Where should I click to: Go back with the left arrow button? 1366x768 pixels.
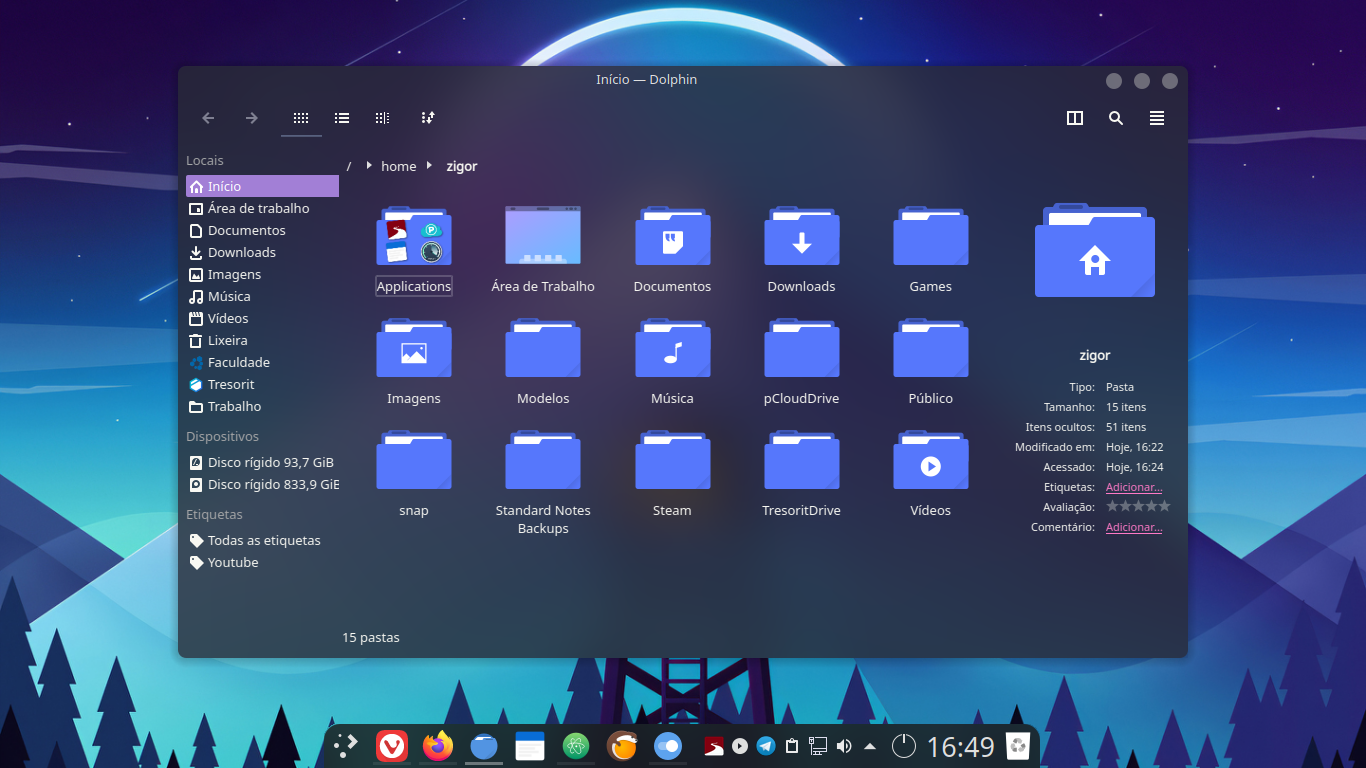(x=208, y=118)
